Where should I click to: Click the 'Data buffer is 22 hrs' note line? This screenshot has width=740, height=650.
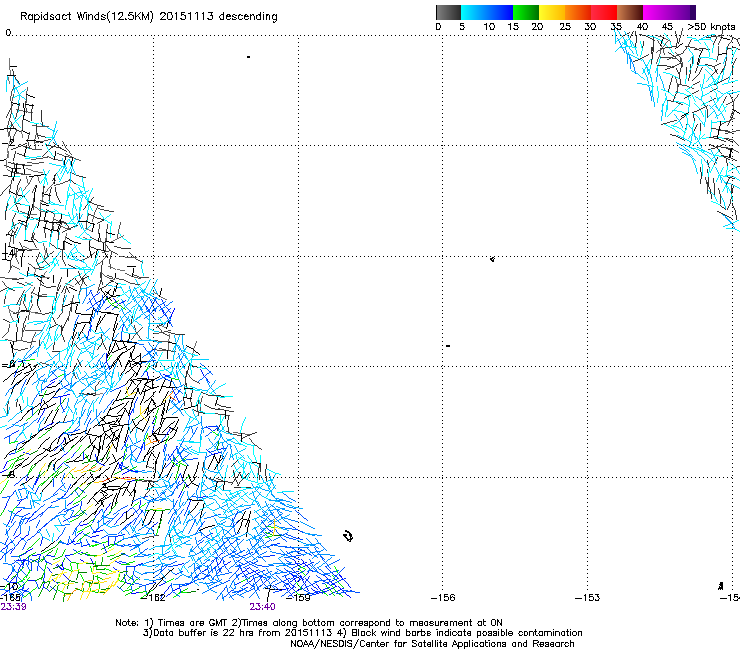click(362, 633)
